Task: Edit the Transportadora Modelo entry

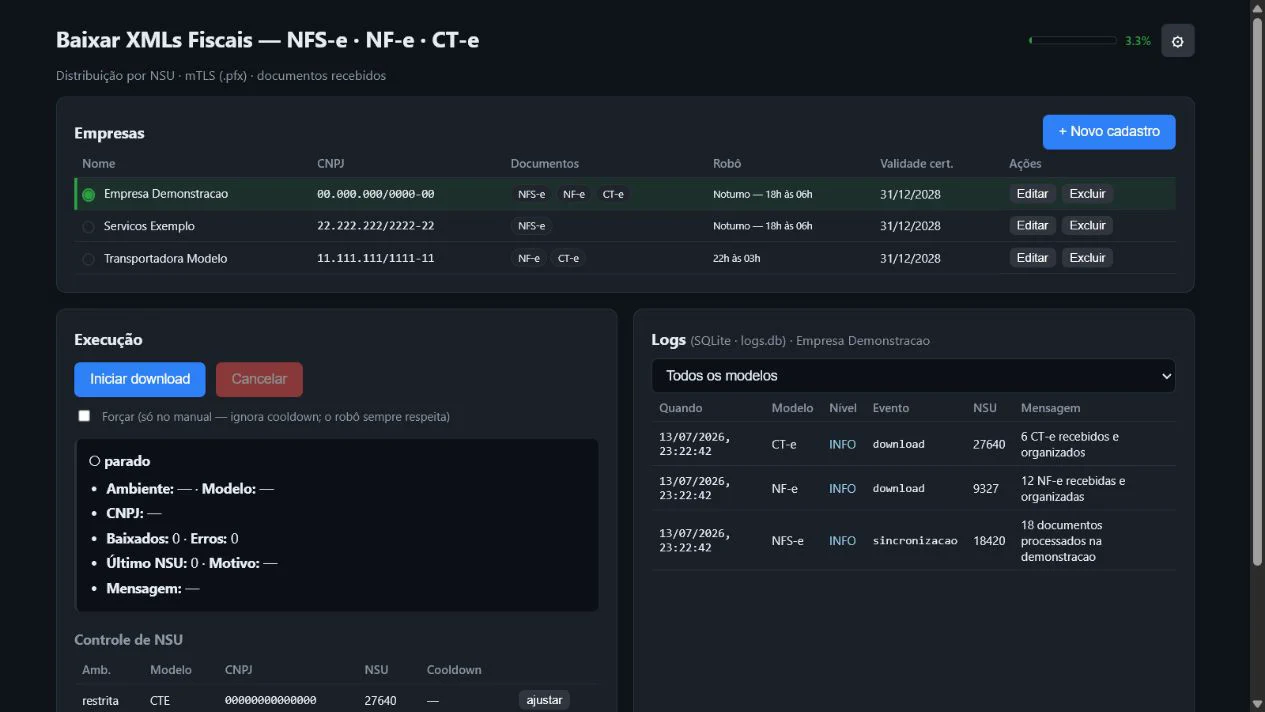Action: 1032,258
